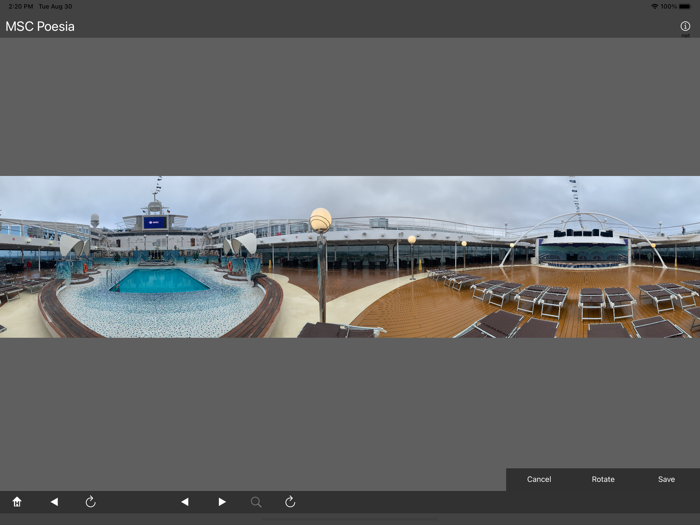Show next photo with right-pointing arrow
Viewport: 700px width, 525px height.
coord(222,502)
